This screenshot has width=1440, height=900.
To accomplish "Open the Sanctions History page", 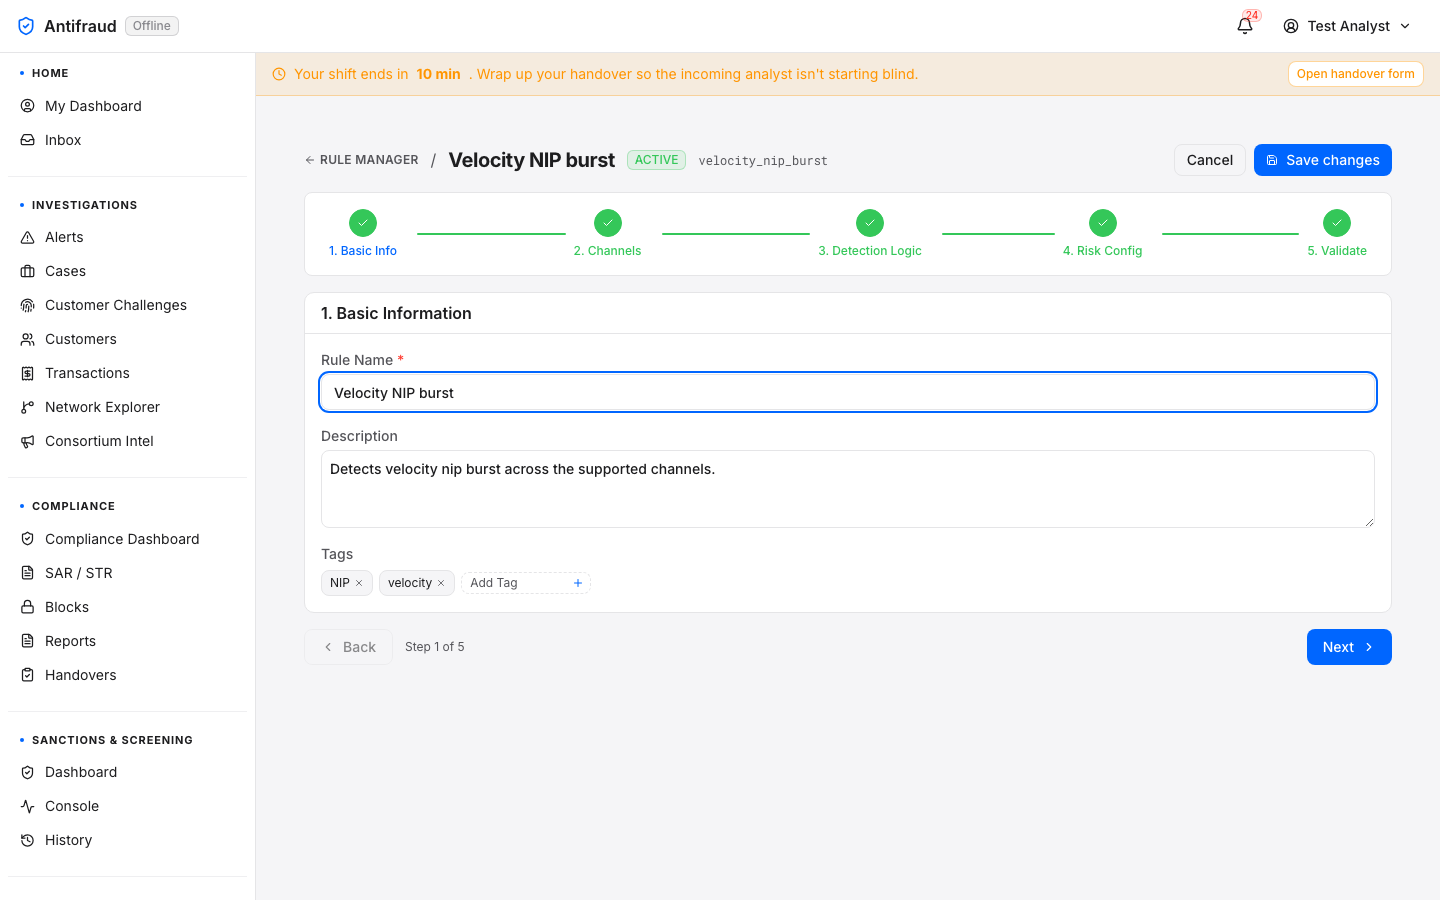I will [x=128, y=840].
